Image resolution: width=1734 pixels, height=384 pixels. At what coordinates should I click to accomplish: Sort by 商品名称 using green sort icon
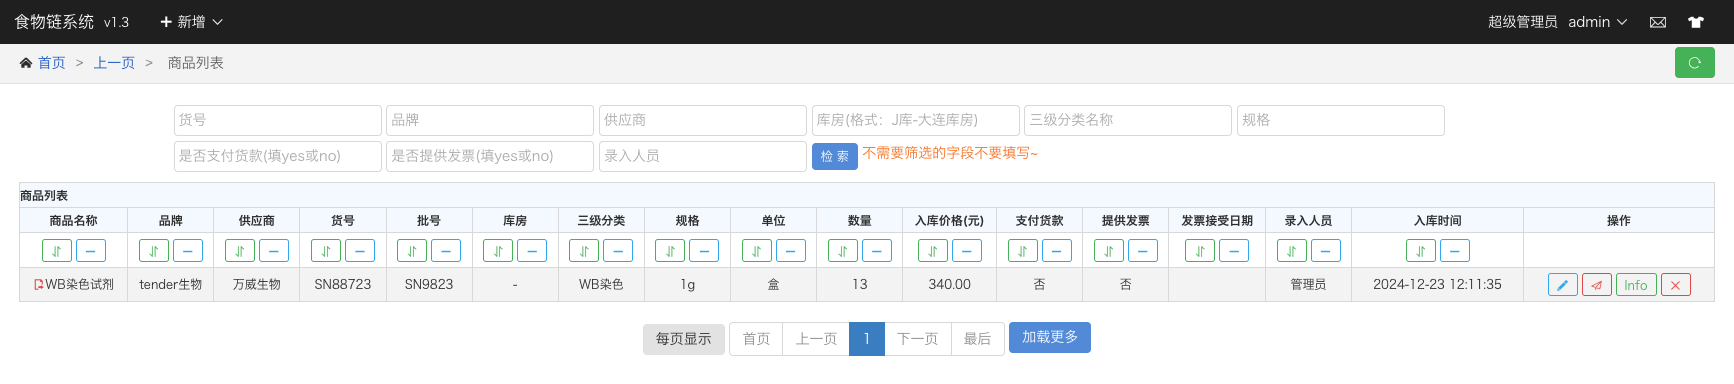coord(57,251)
